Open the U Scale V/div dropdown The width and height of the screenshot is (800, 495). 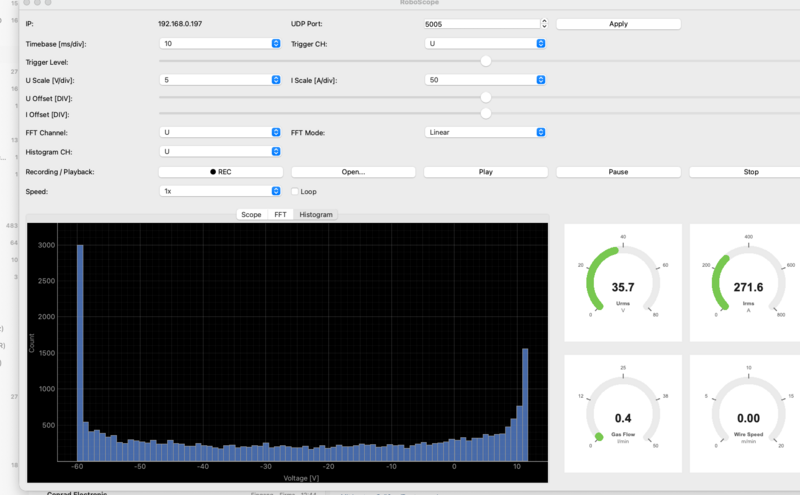pyautogui.click(x=220, y=80)
